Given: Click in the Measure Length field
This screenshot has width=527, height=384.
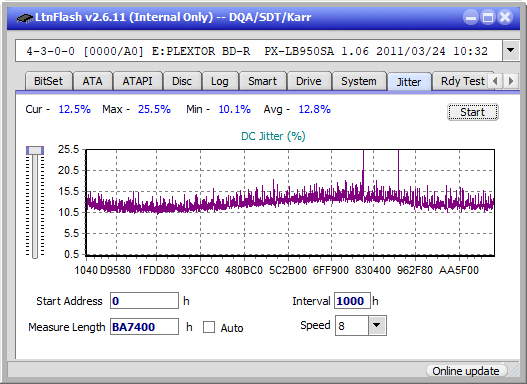Looking at the screenshot, I should point(144,327).
